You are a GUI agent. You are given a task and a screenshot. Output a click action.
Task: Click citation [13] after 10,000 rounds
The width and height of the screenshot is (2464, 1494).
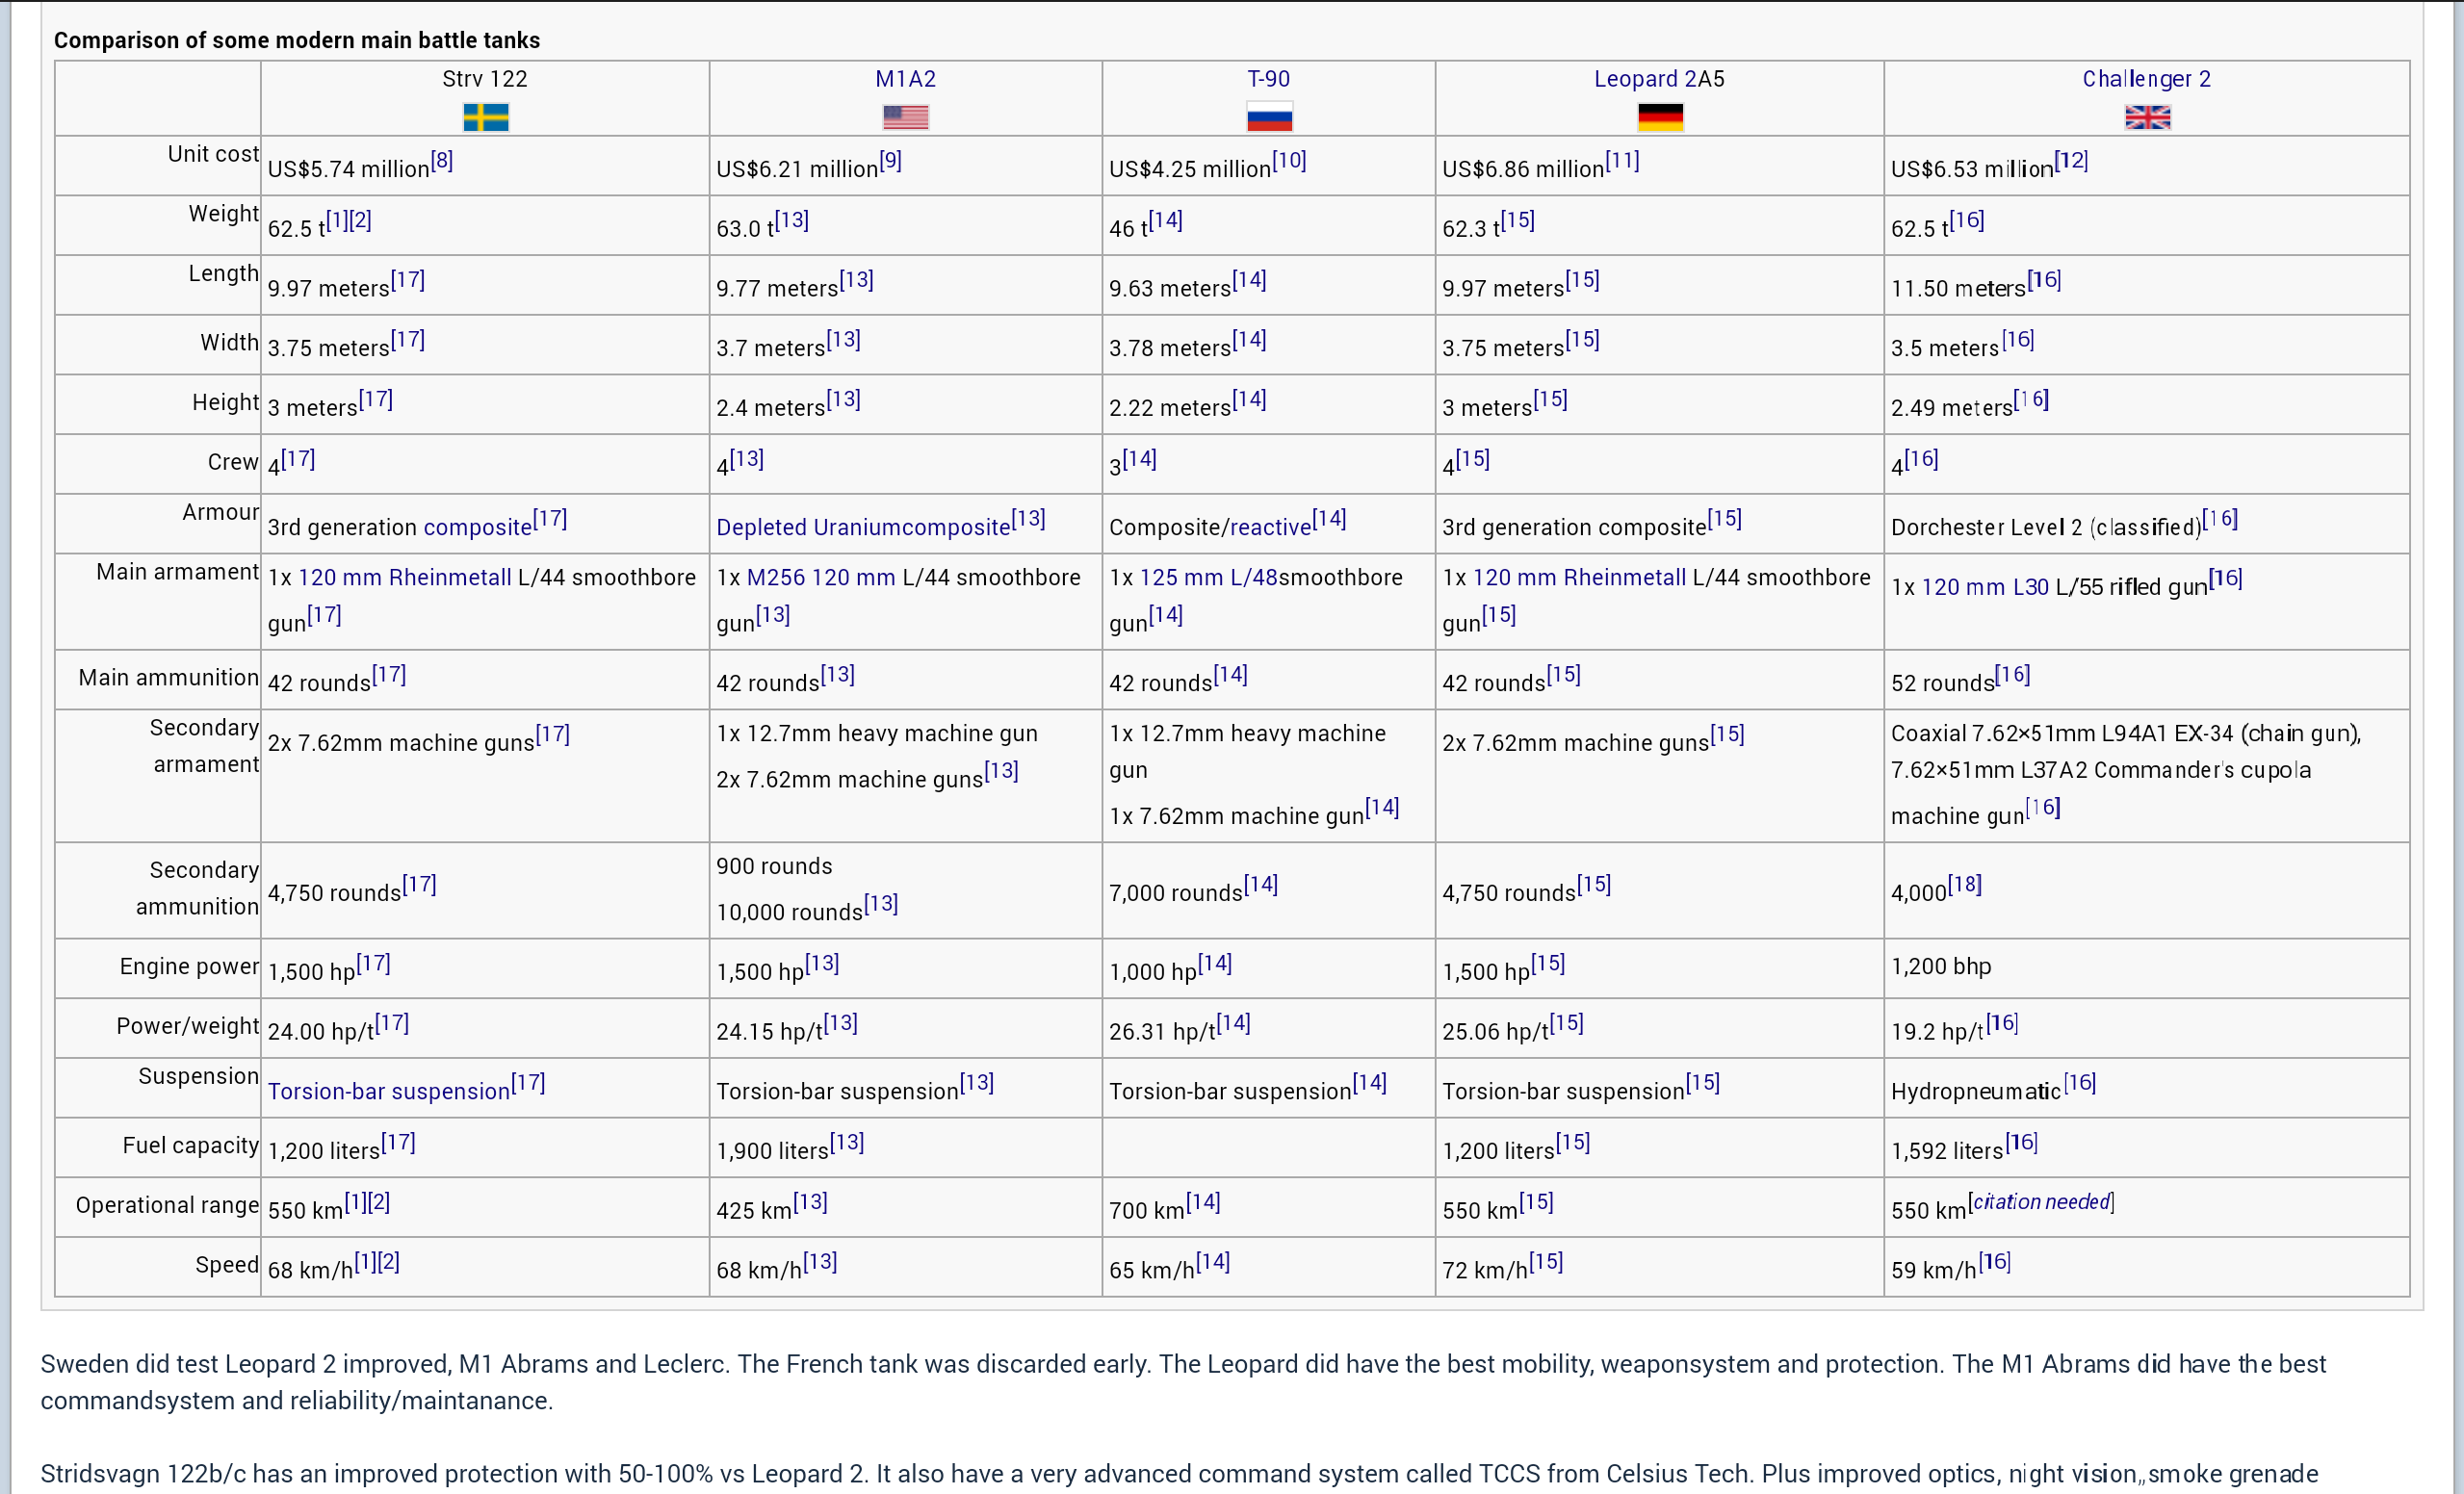point(881,904)
